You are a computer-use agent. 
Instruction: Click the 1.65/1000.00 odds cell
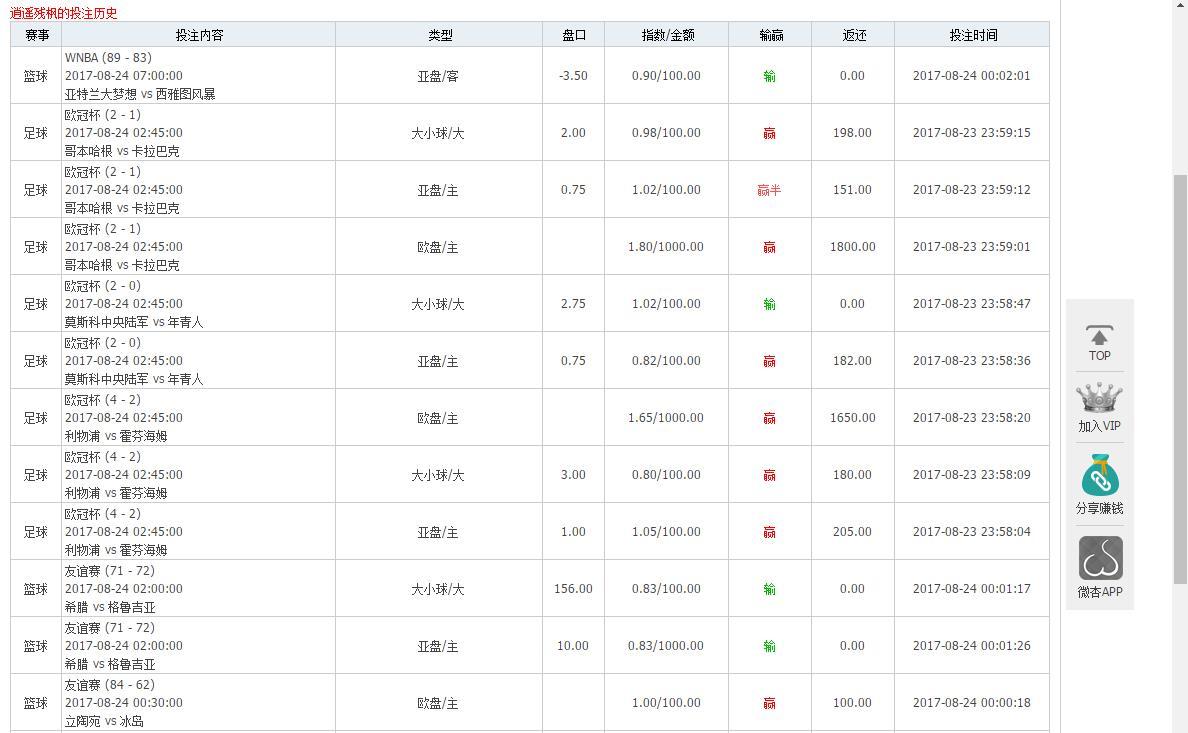[x=666, y=417]
